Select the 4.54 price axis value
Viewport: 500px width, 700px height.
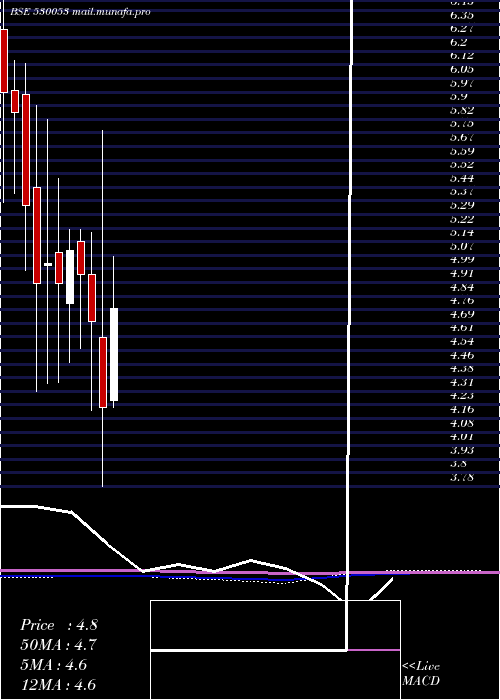pos(462,342)
